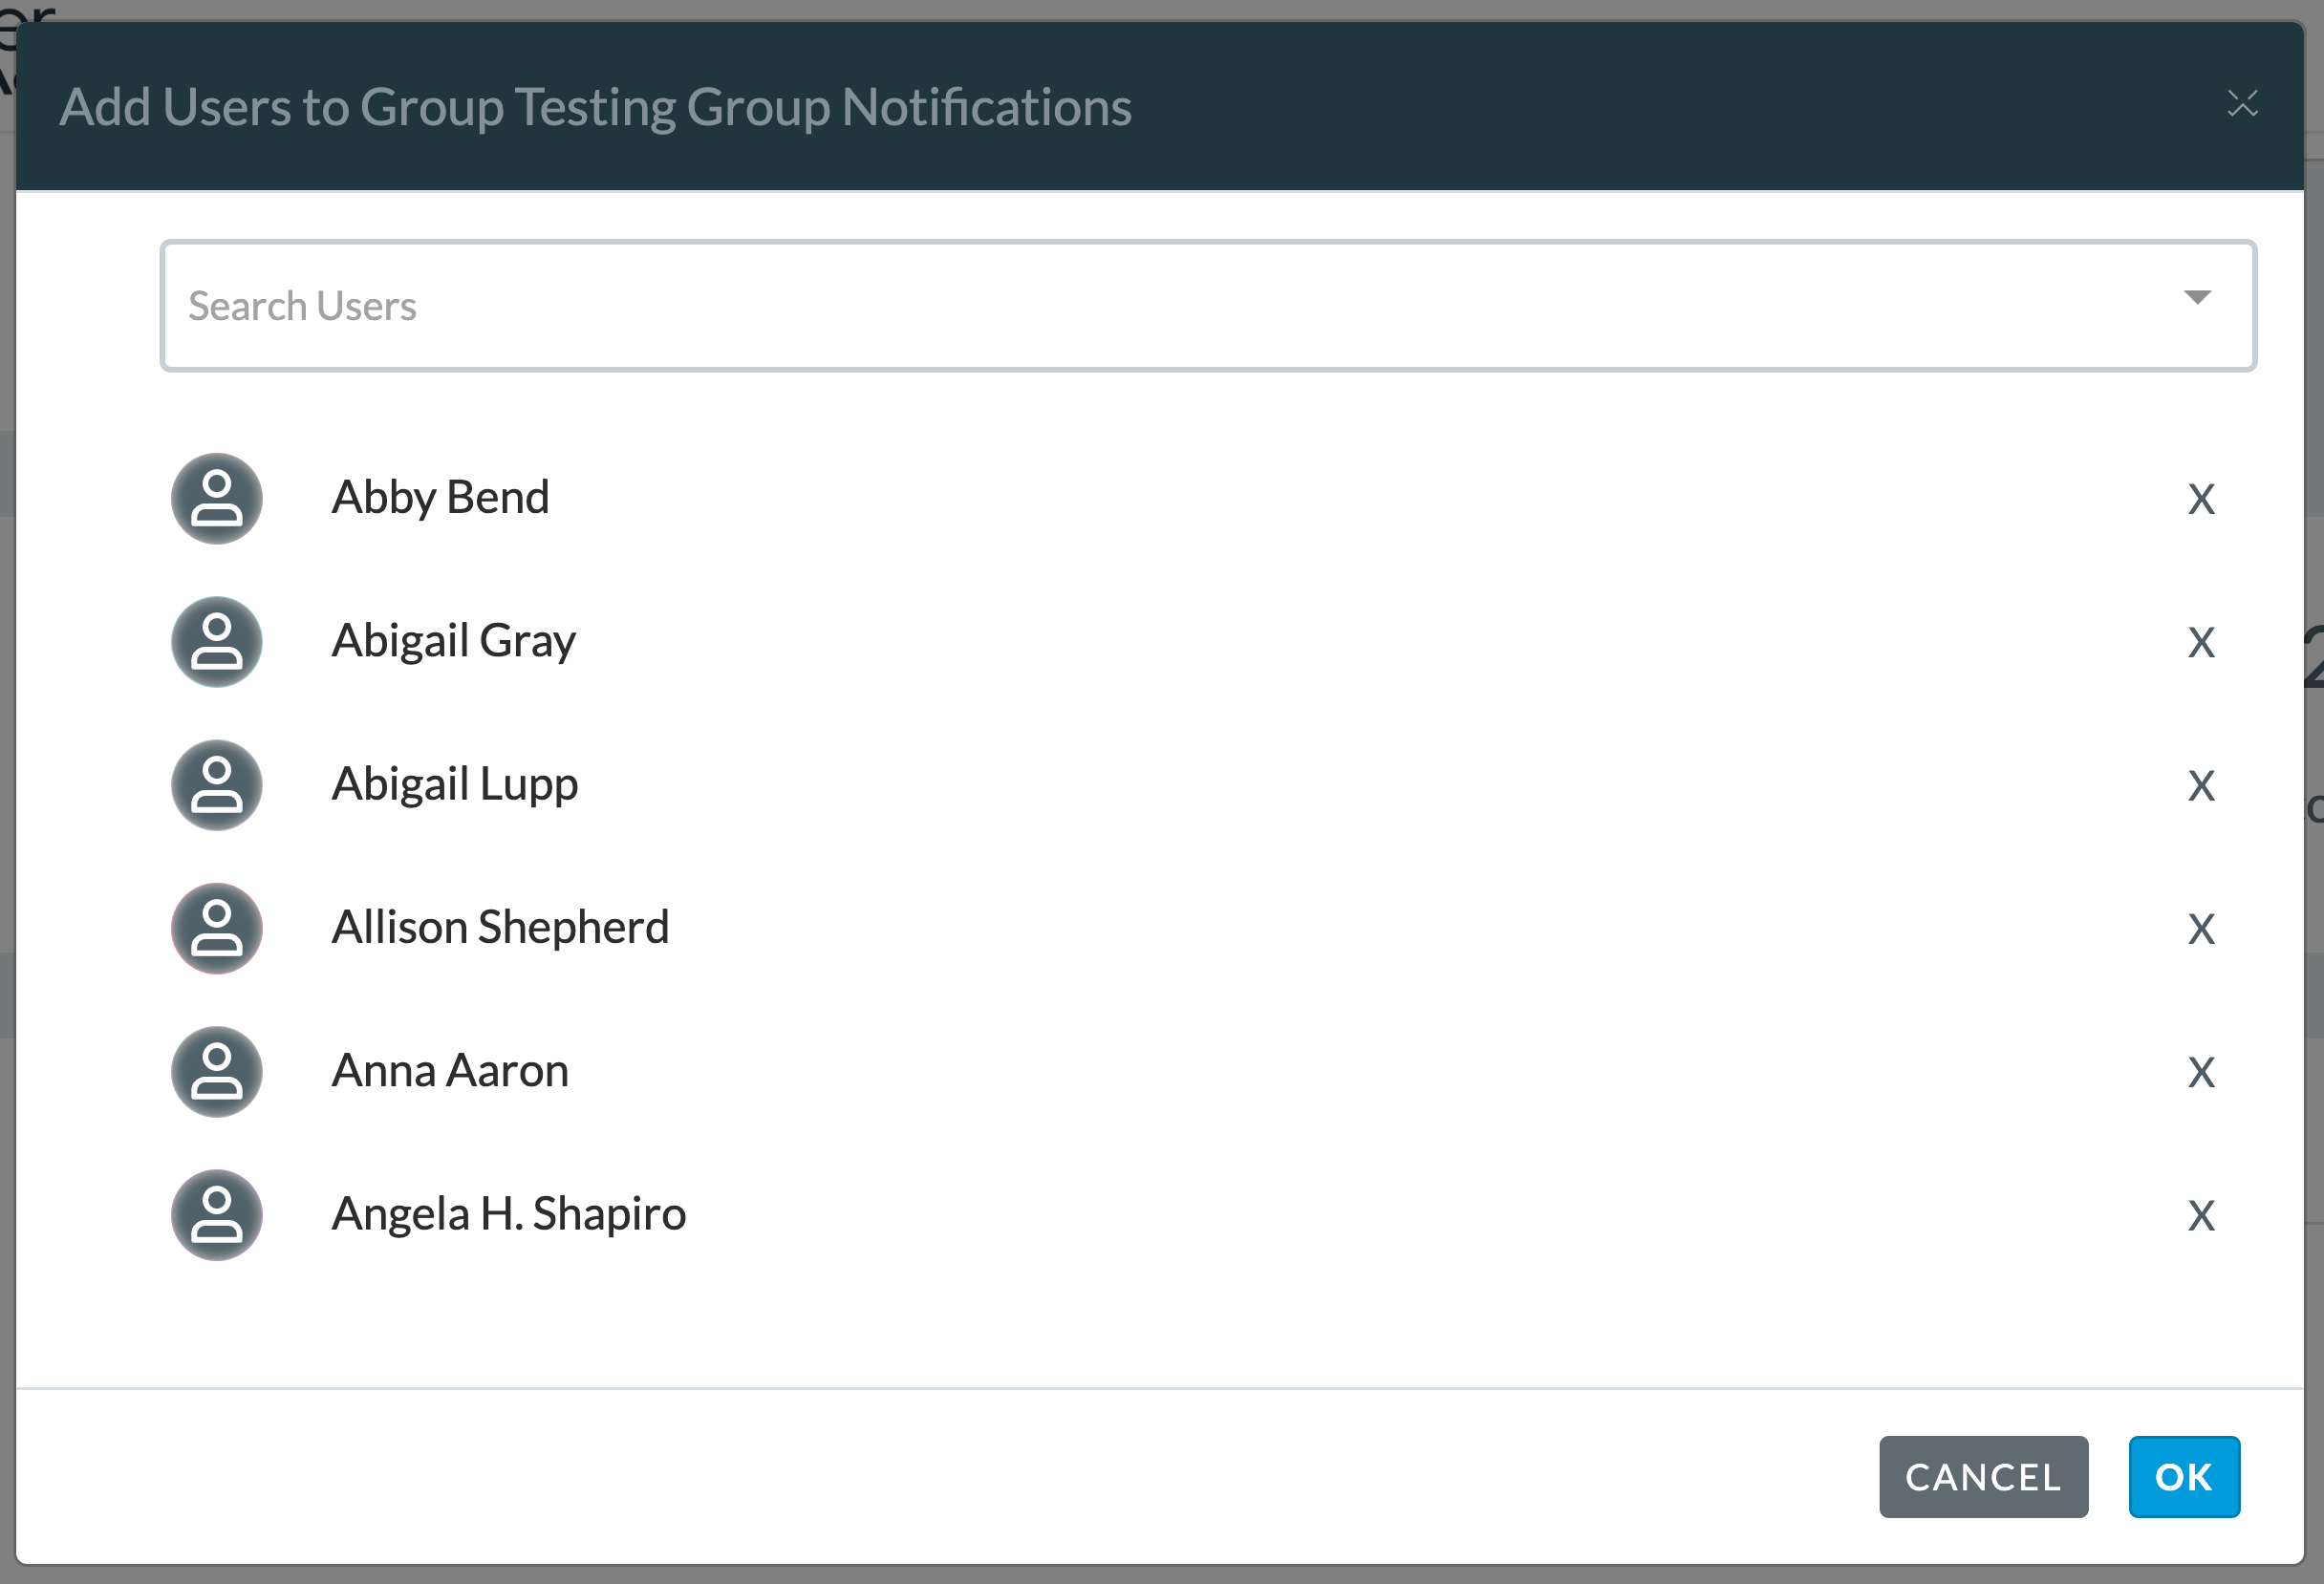The image size is (2324, 1584).
Task: Select the name Anna Aaron
Action: click(450, 1070)
